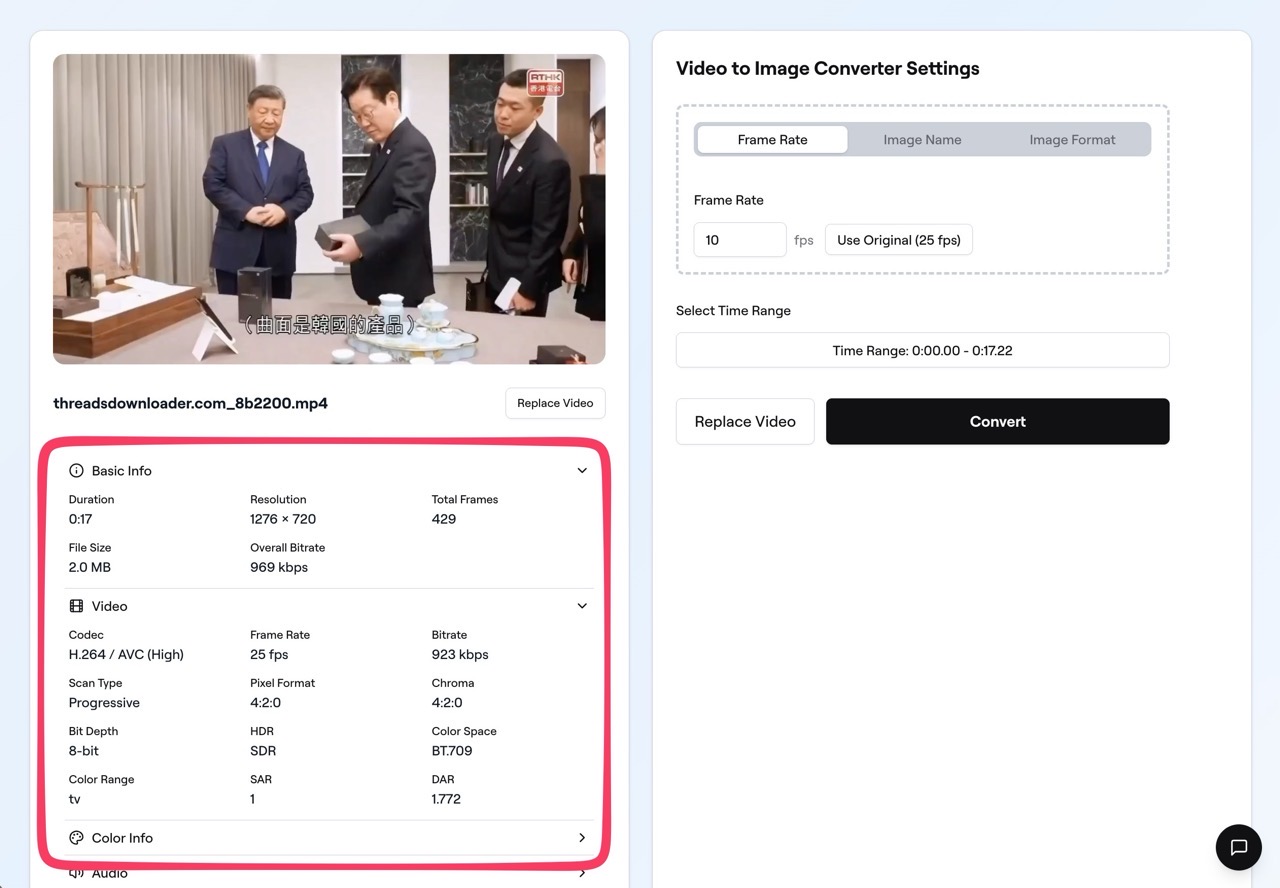Click Replace Video next to Convert
Image resolution: width=1280 pixels, height=888 pixels.
745,422
